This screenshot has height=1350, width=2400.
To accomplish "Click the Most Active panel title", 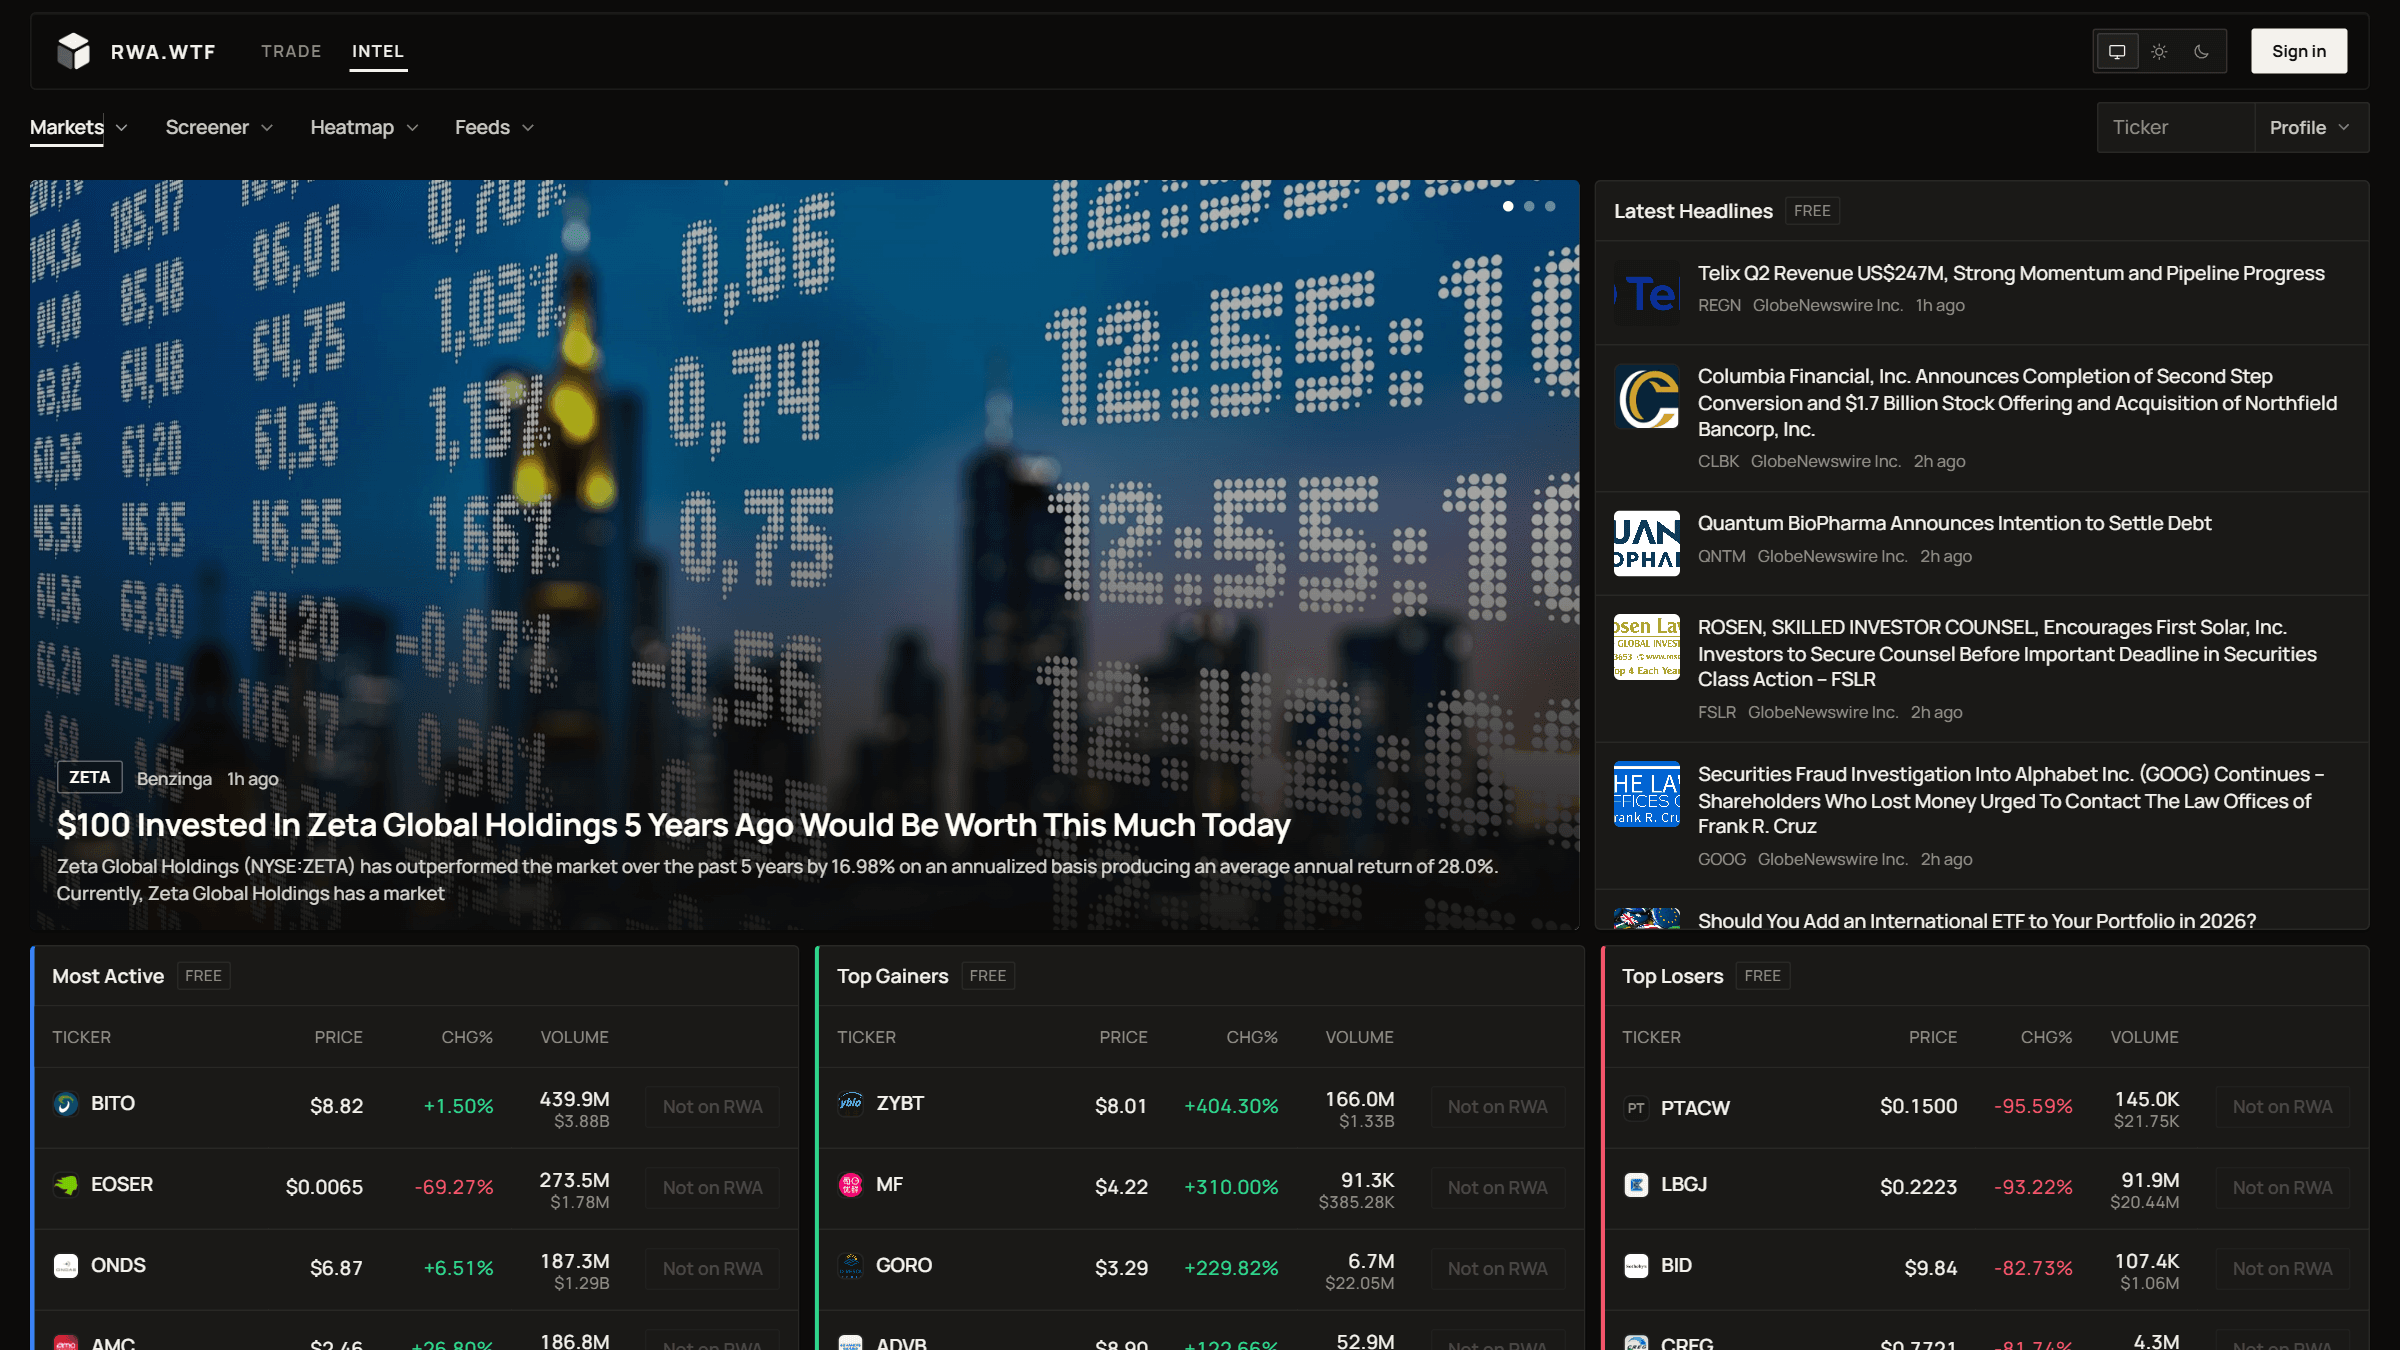I will (x=108, y=976).
